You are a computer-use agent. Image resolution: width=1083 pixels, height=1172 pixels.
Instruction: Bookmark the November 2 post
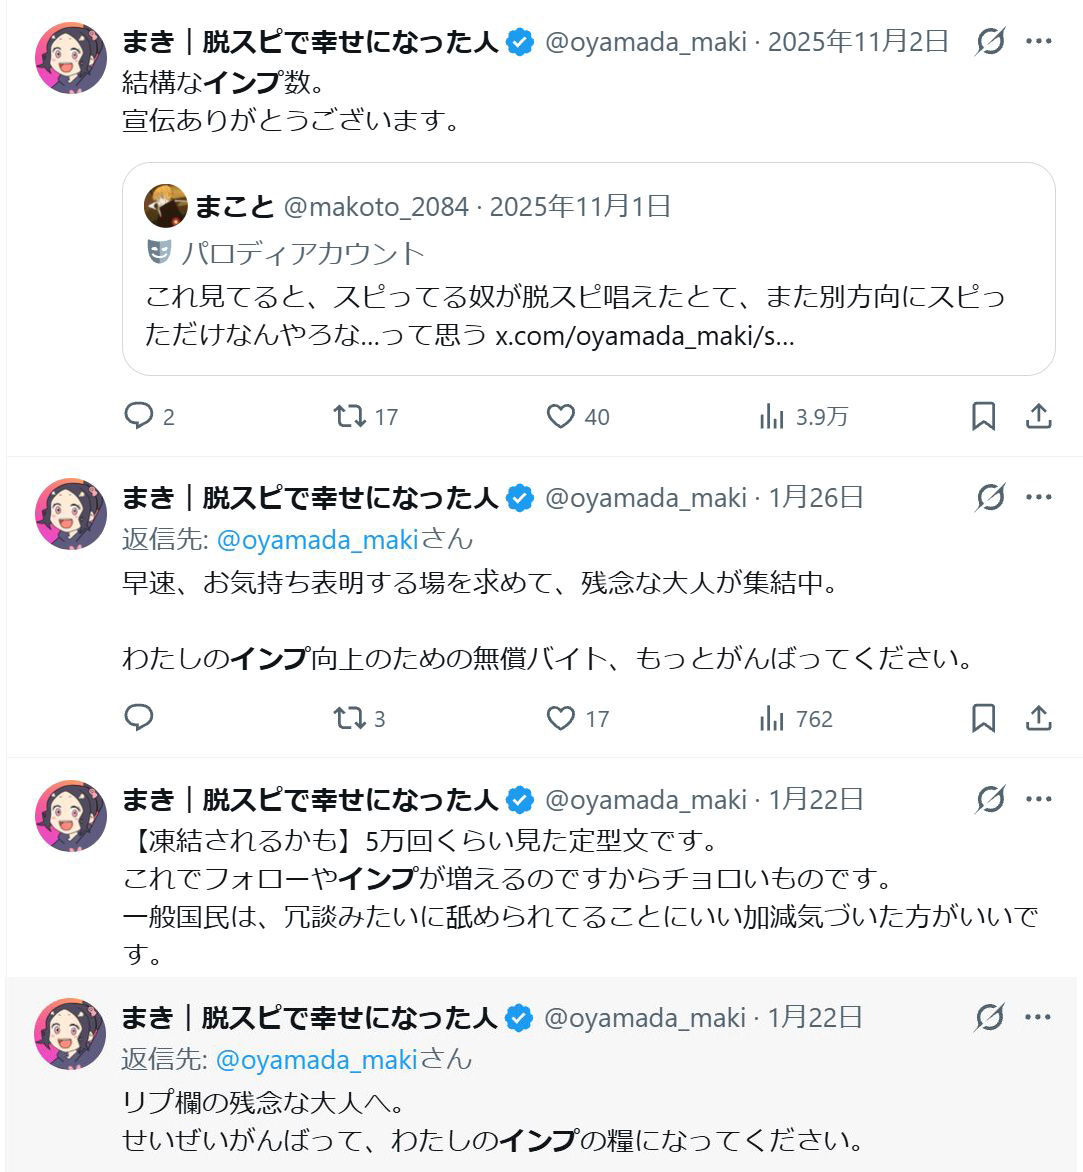(984, 416)
